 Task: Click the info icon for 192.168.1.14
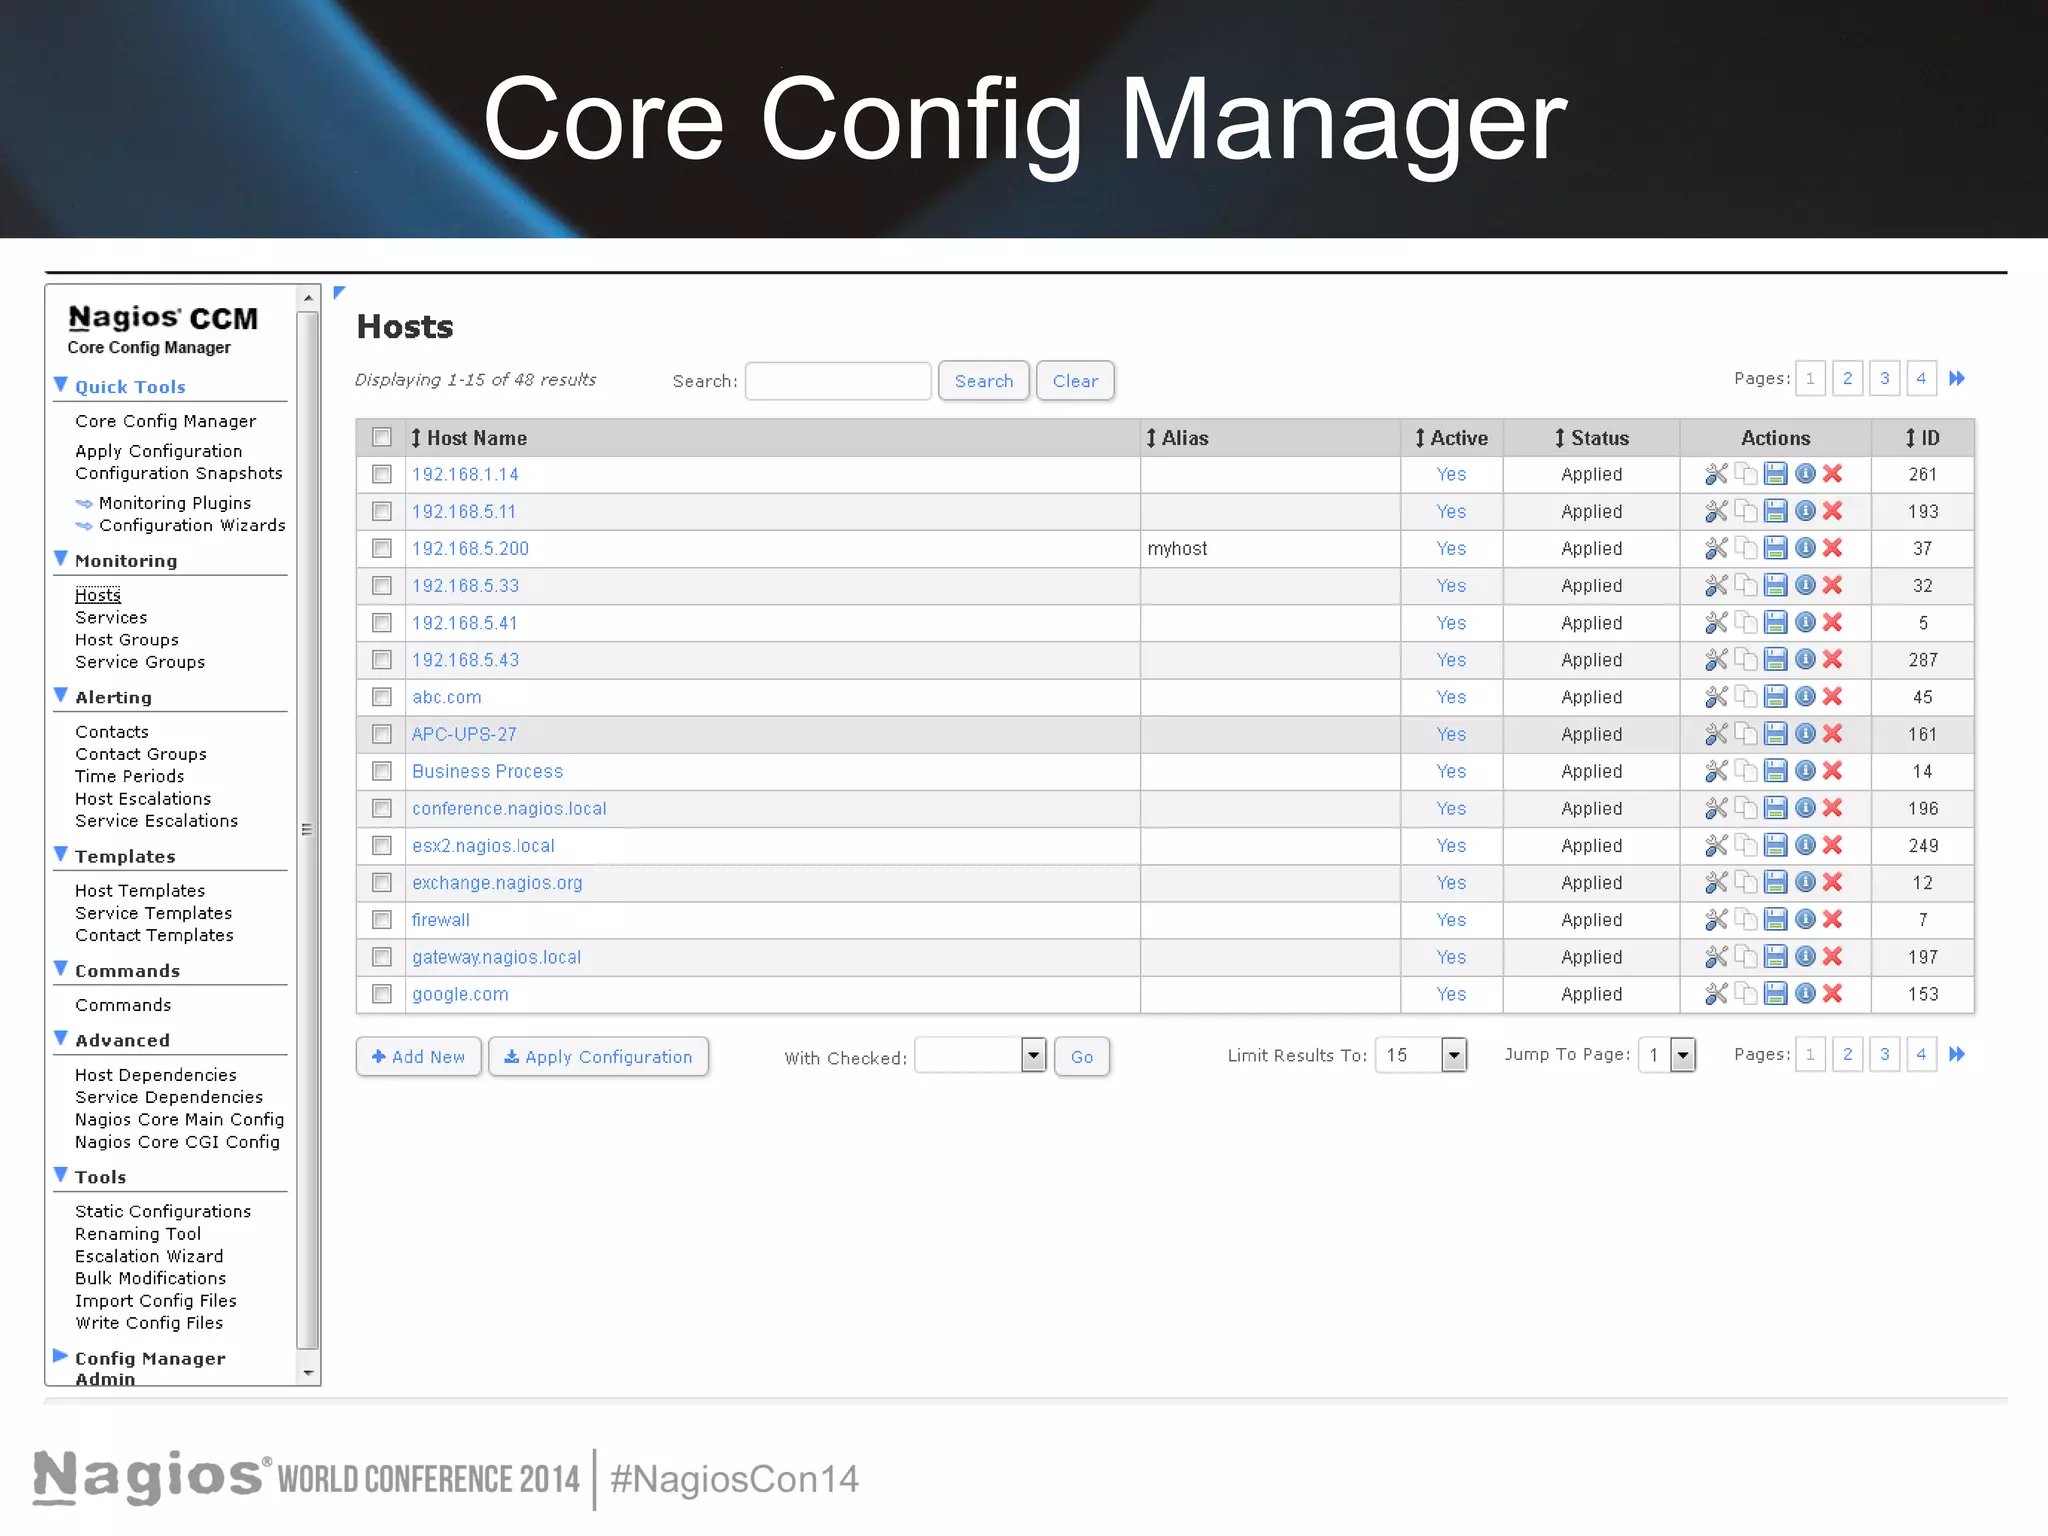pyautogui.click(x=1805, y=474)
